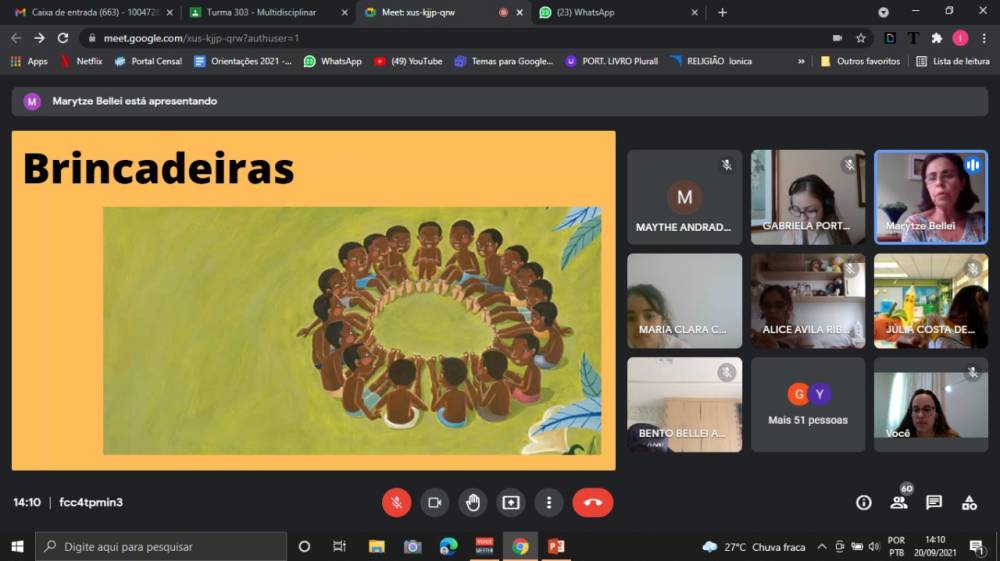Click the Mais 51 pessoas tile

click(808, 404)
